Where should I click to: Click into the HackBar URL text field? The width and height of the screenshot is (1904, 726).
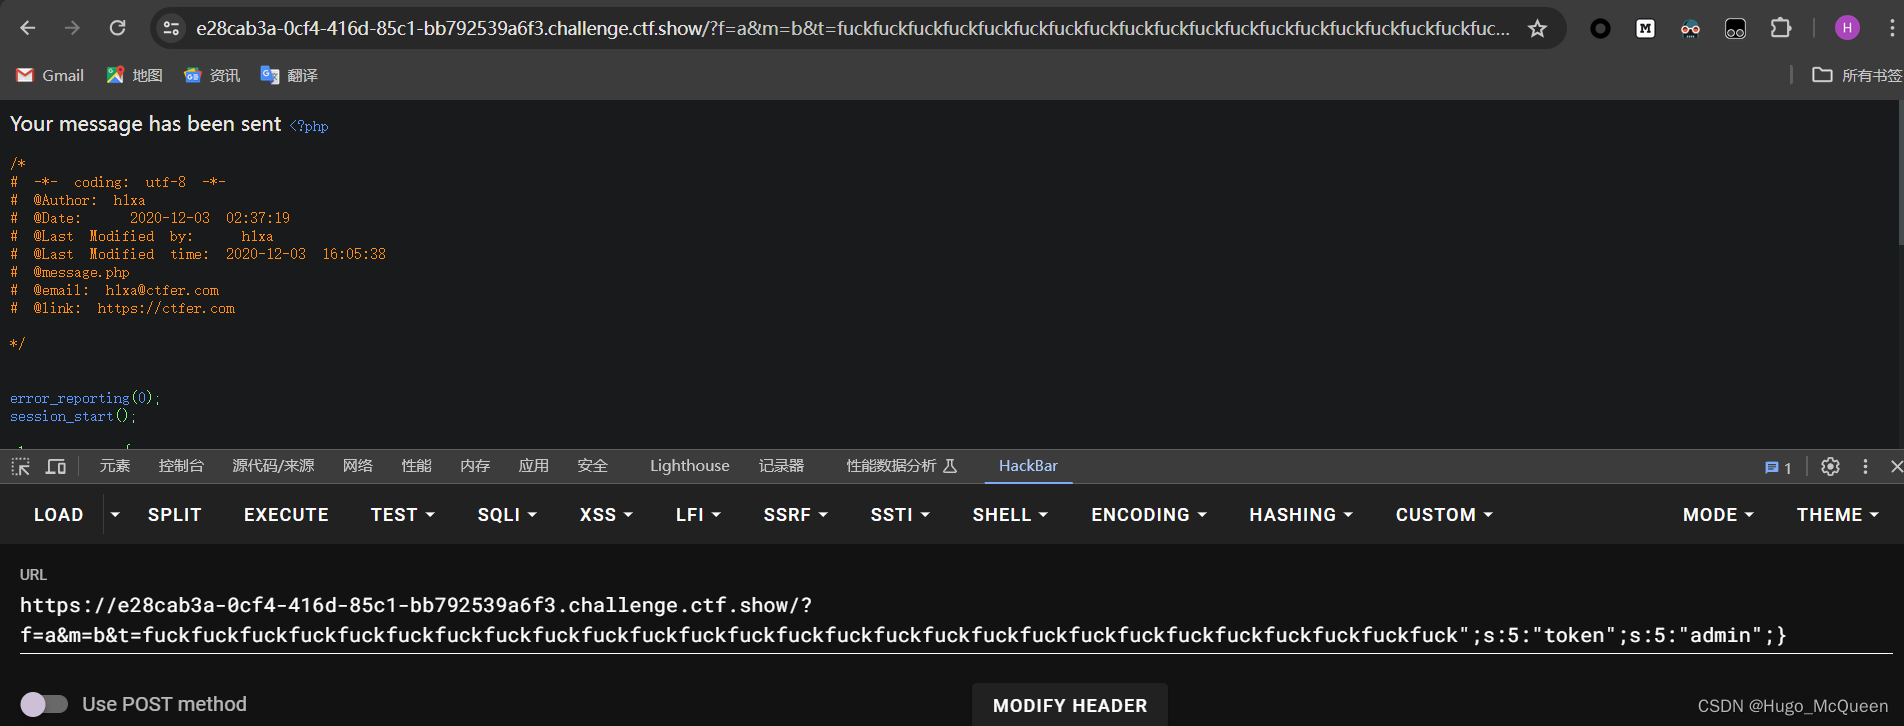coord(956,620)
